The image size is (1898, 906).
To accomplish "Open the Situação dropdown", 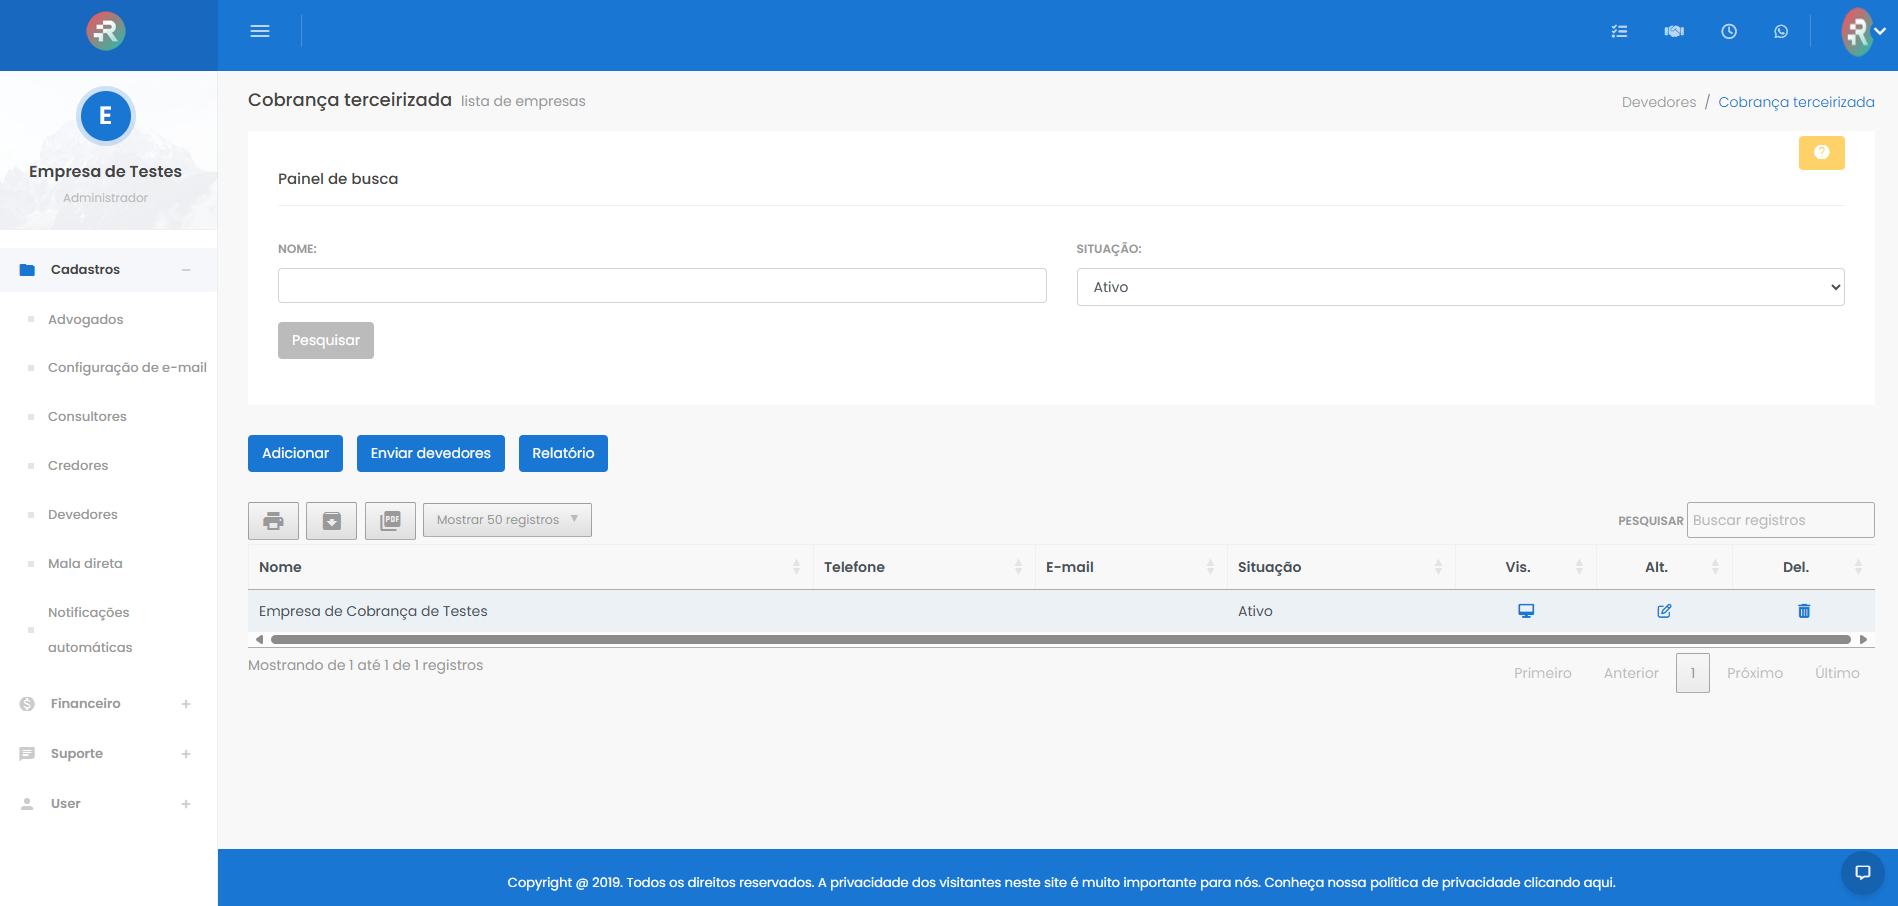I will tap(1460, 287).
